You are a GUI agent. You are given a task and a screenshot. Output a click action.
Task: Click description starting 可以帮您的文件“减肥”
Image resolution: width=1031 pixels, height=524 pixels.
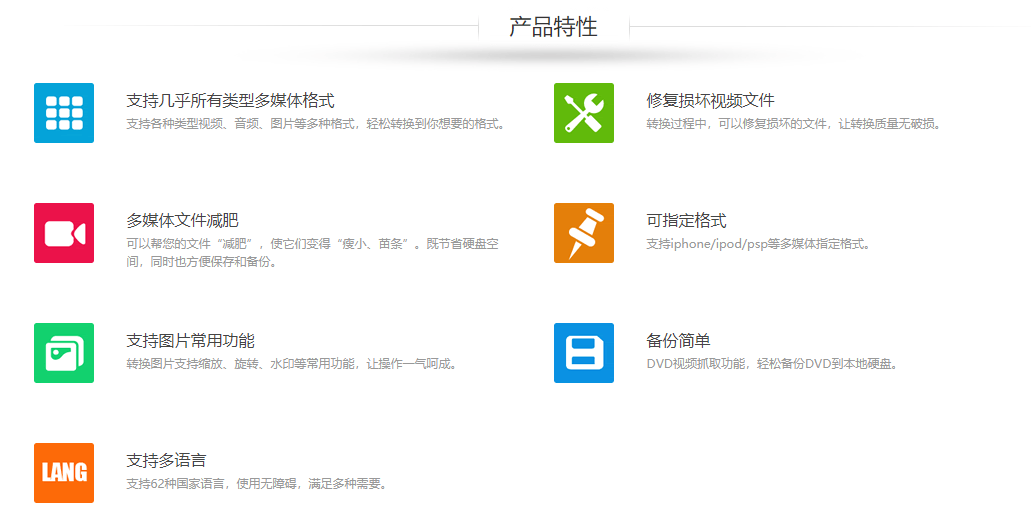[312, 252]
